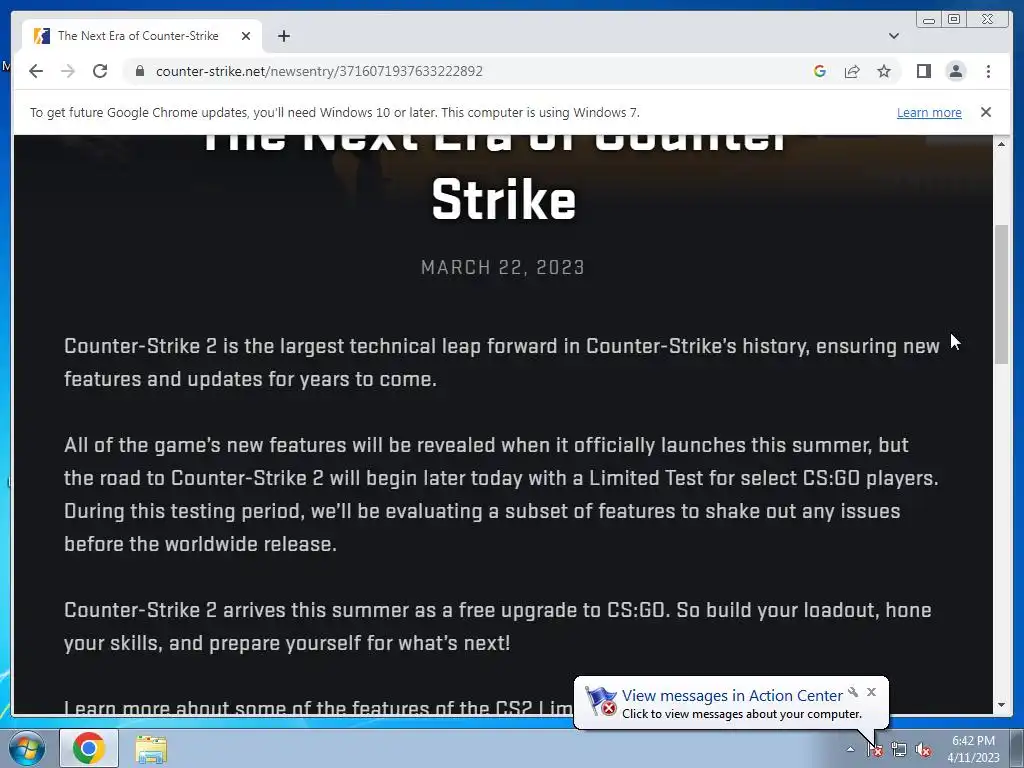Open View messages in Action Center

(732, 696)
